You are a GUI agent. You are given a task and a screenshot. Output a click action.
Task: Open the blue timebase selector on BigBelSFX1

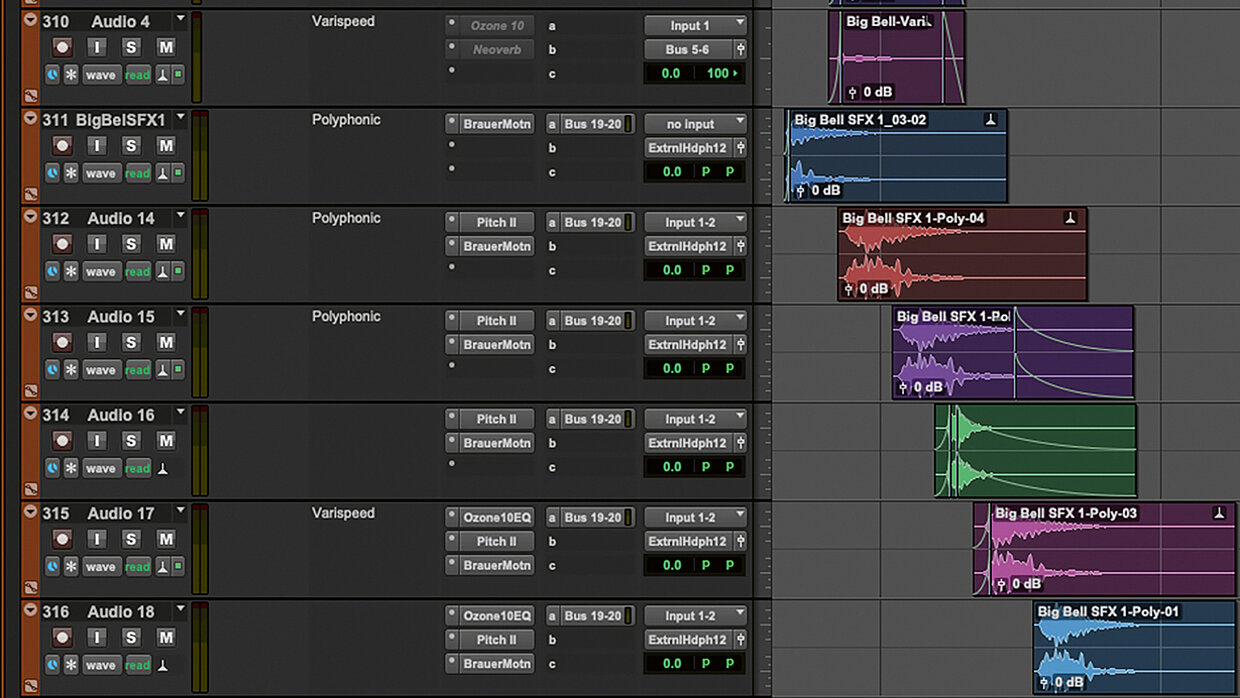pos(52,173)
